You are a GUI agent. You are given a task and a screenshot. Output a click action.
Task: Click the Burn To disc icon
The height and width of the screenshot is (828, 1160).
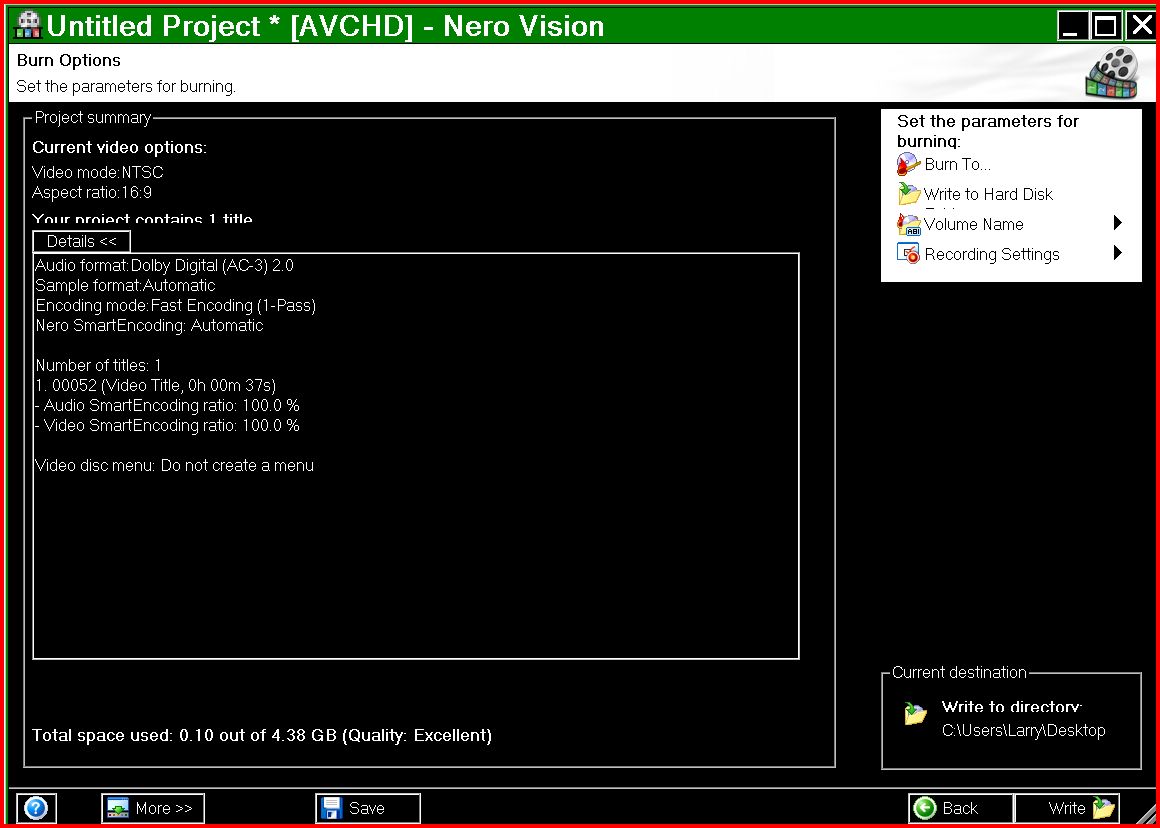click(x=909, y=165)
